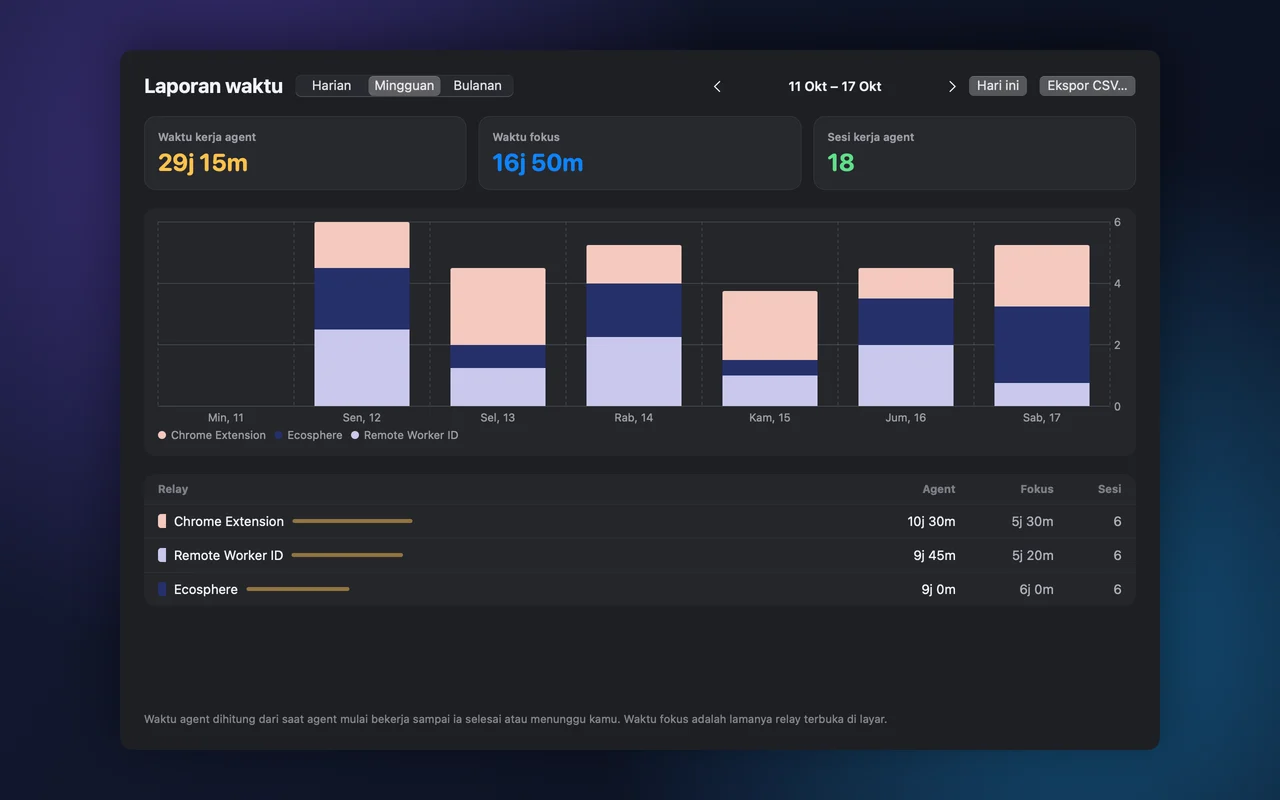Sort table by Fokus column header
This screenshot has height=800, width=1280.
(x=1037, y=489)
